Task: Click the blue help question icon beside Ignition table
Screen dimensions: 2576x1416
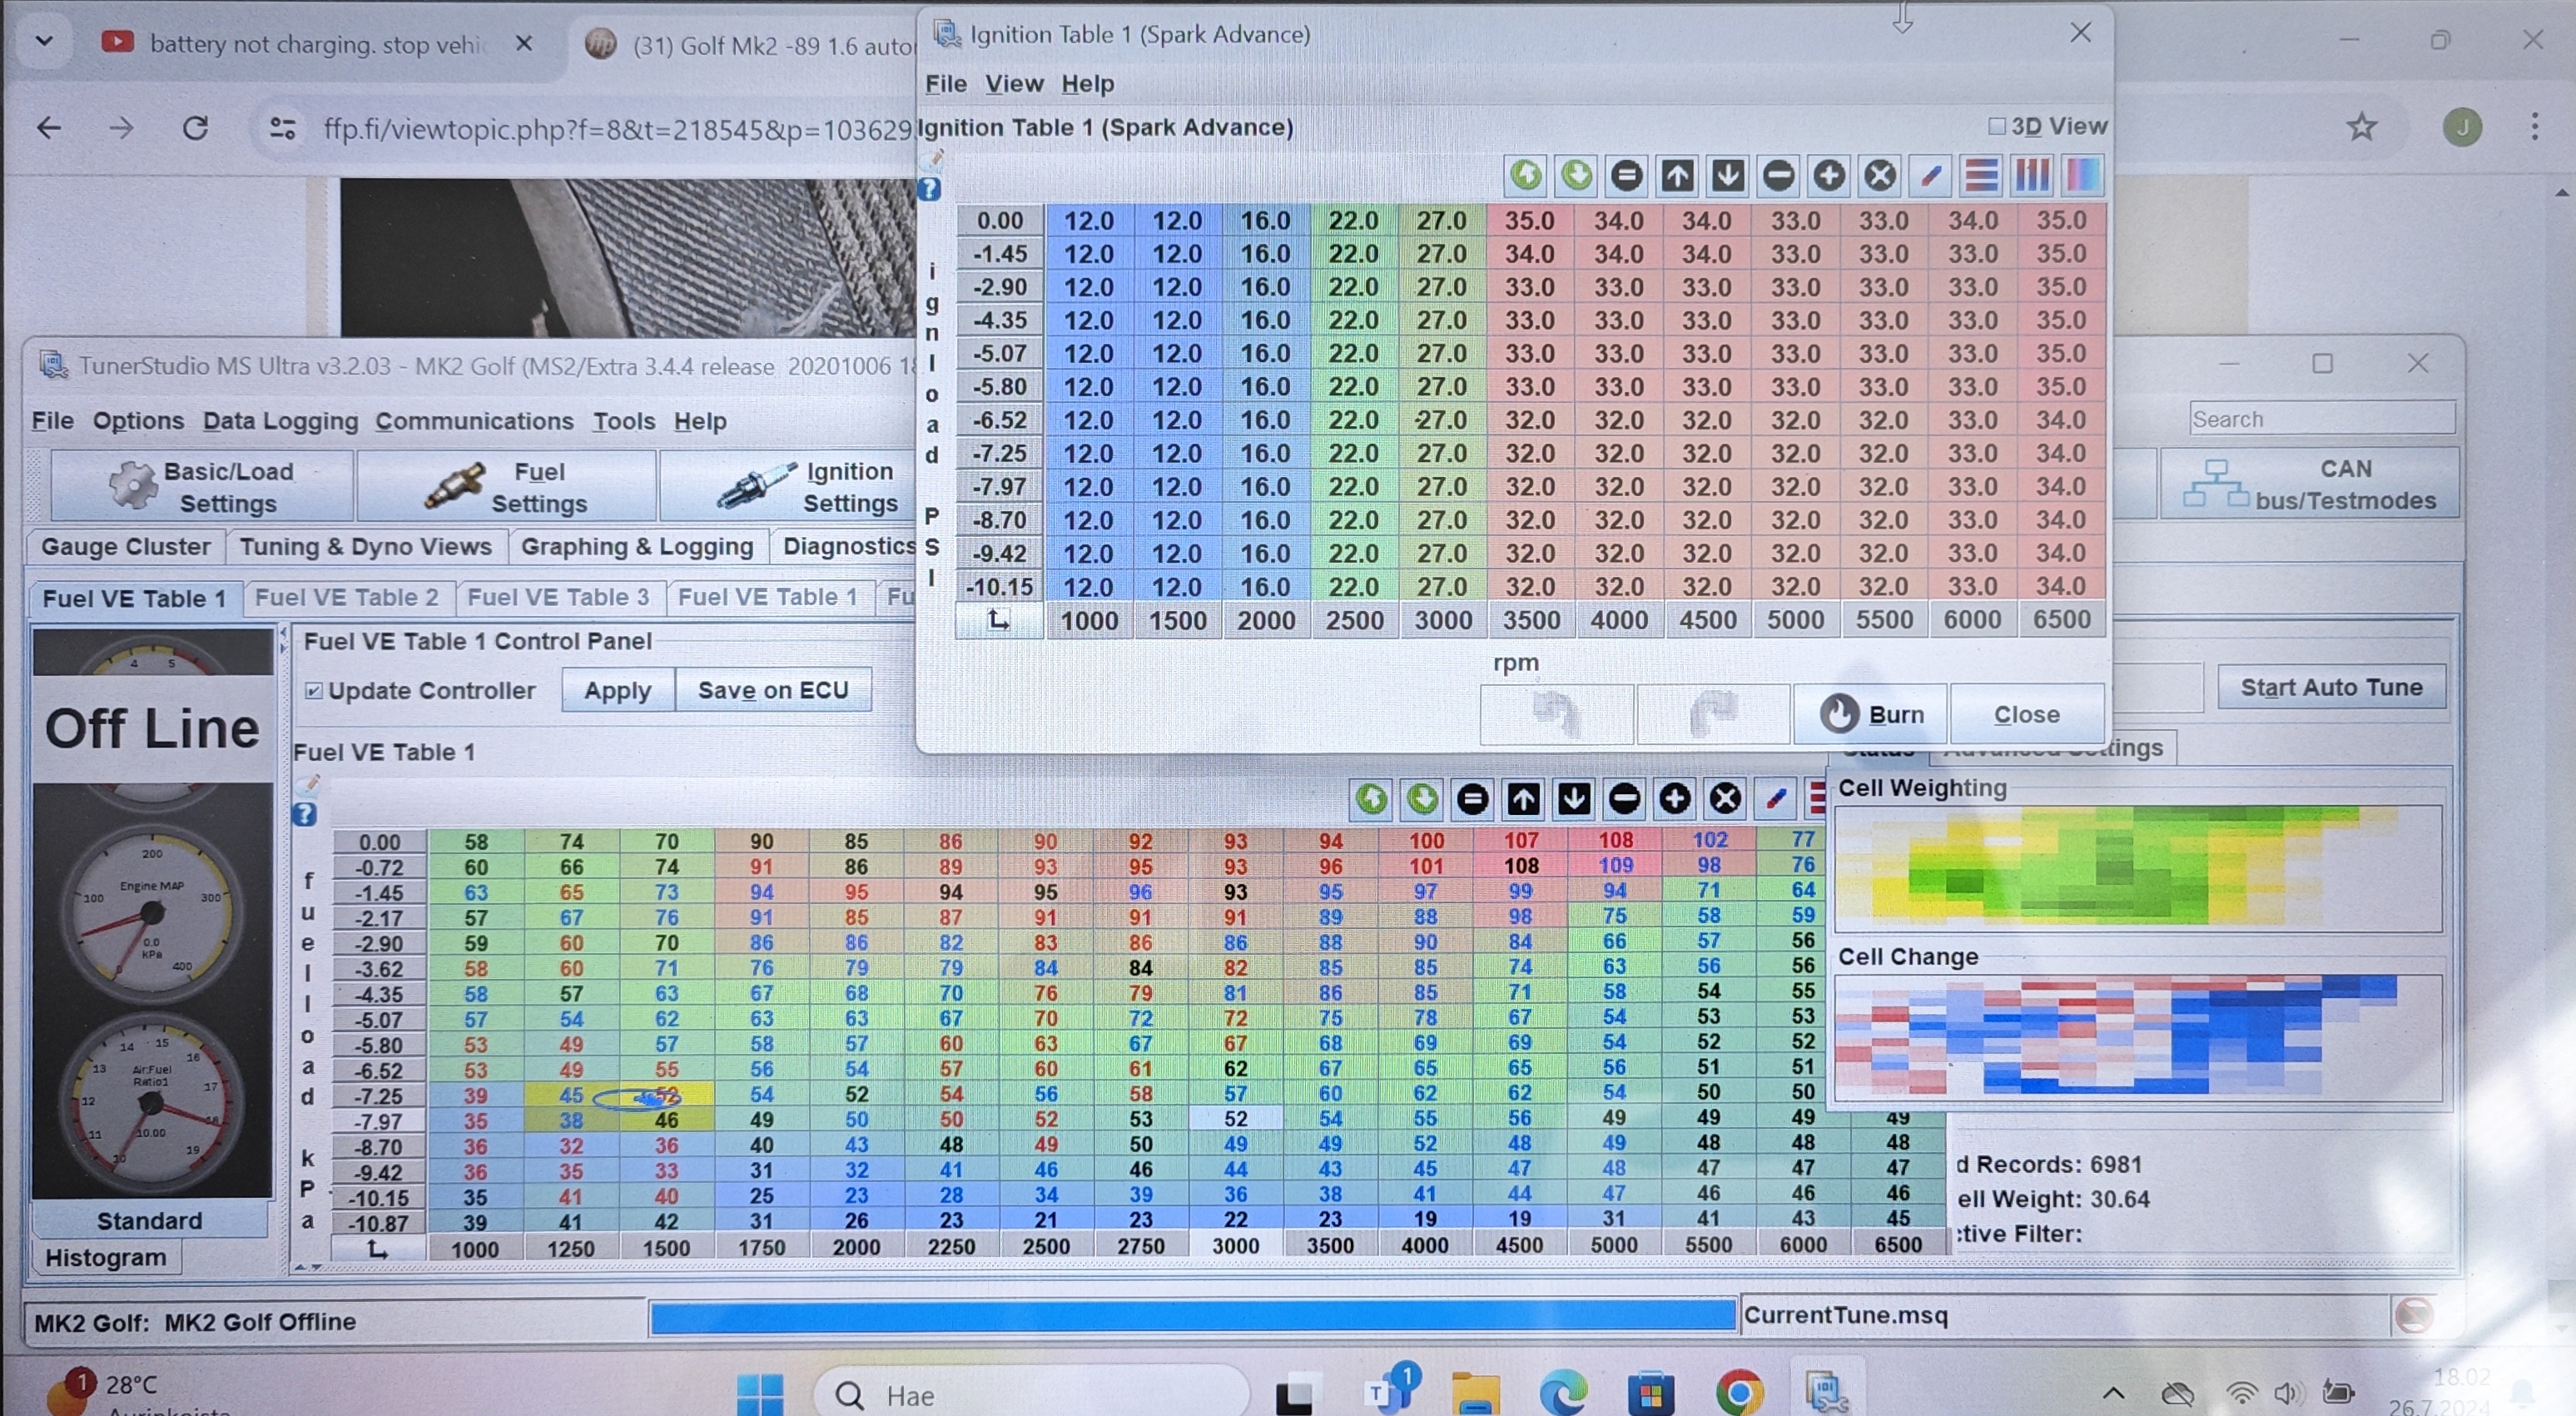Action: (930, 189)
